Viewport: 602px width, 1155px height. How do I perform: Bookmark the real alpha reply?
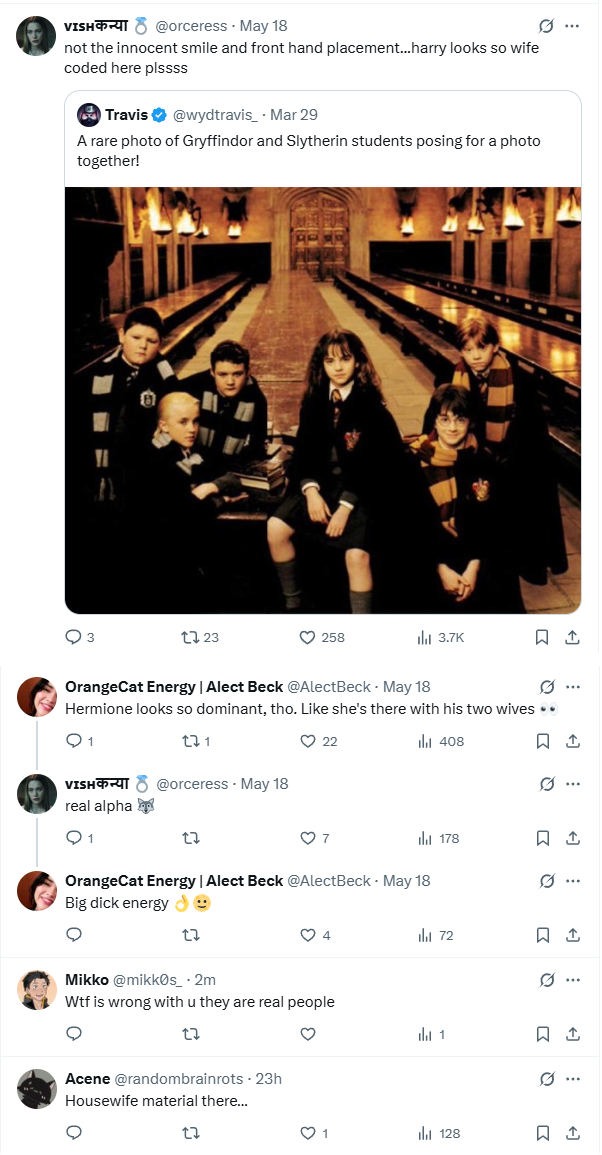point(542,838)
